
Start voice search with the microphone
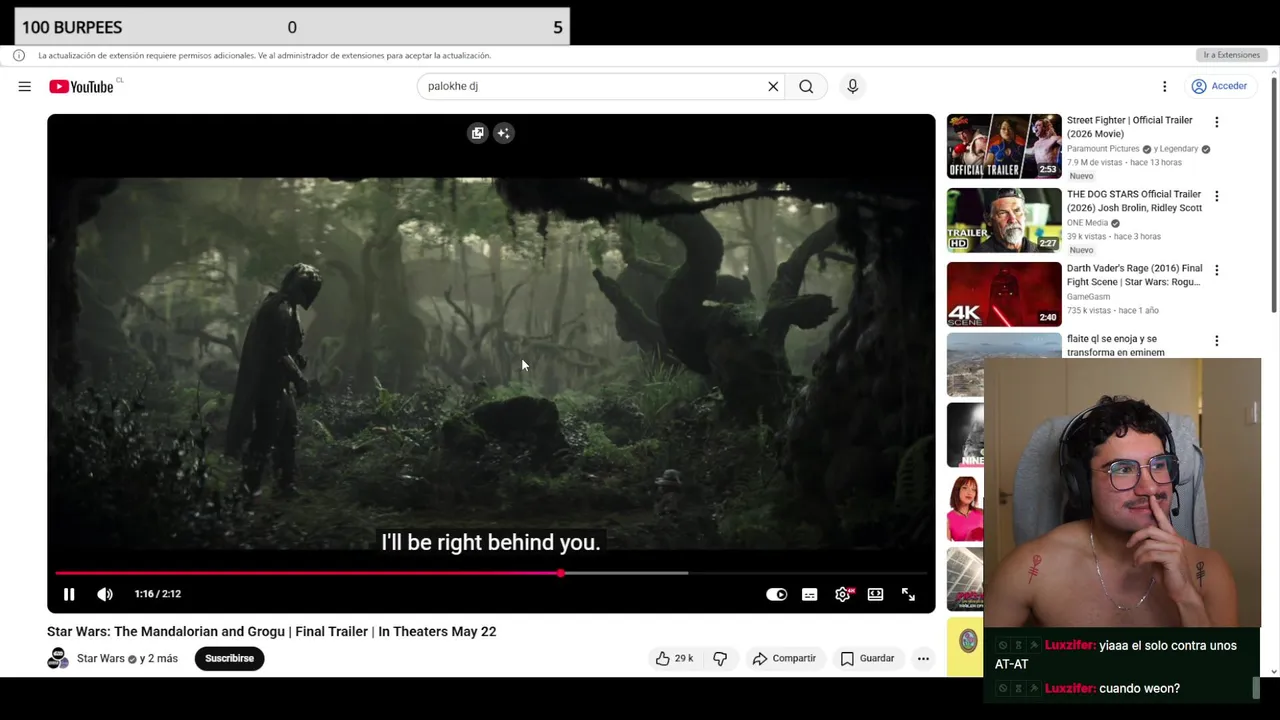852,86
